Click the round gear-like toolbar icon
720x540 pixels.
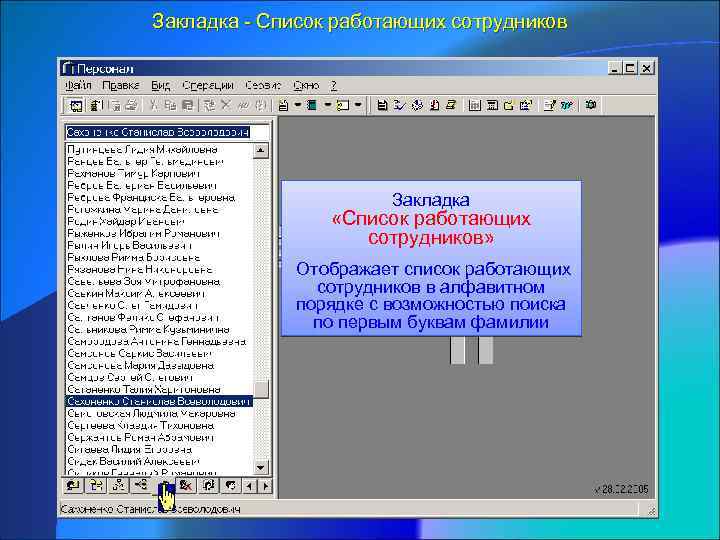click(x=417, y=106)
